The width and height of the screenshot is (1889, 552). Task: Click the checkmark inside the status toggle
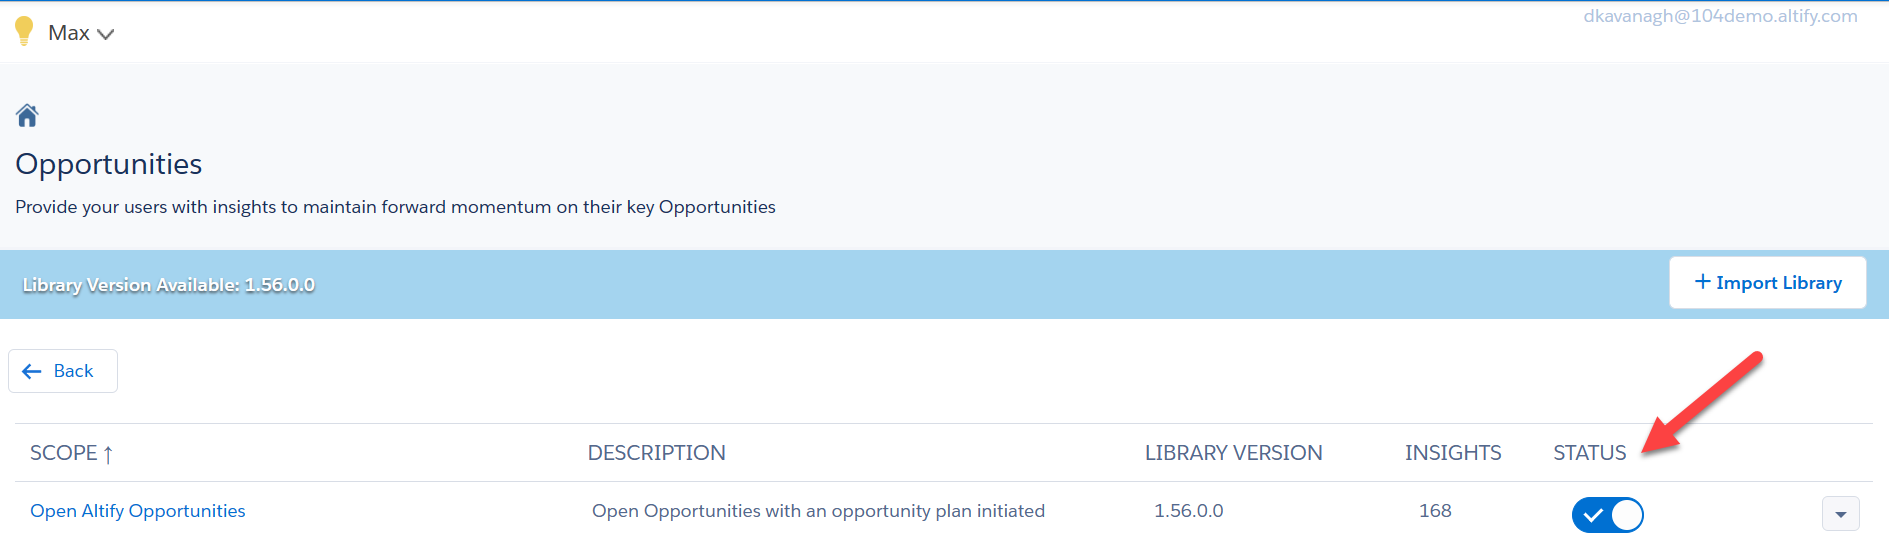click(1593, 515)
